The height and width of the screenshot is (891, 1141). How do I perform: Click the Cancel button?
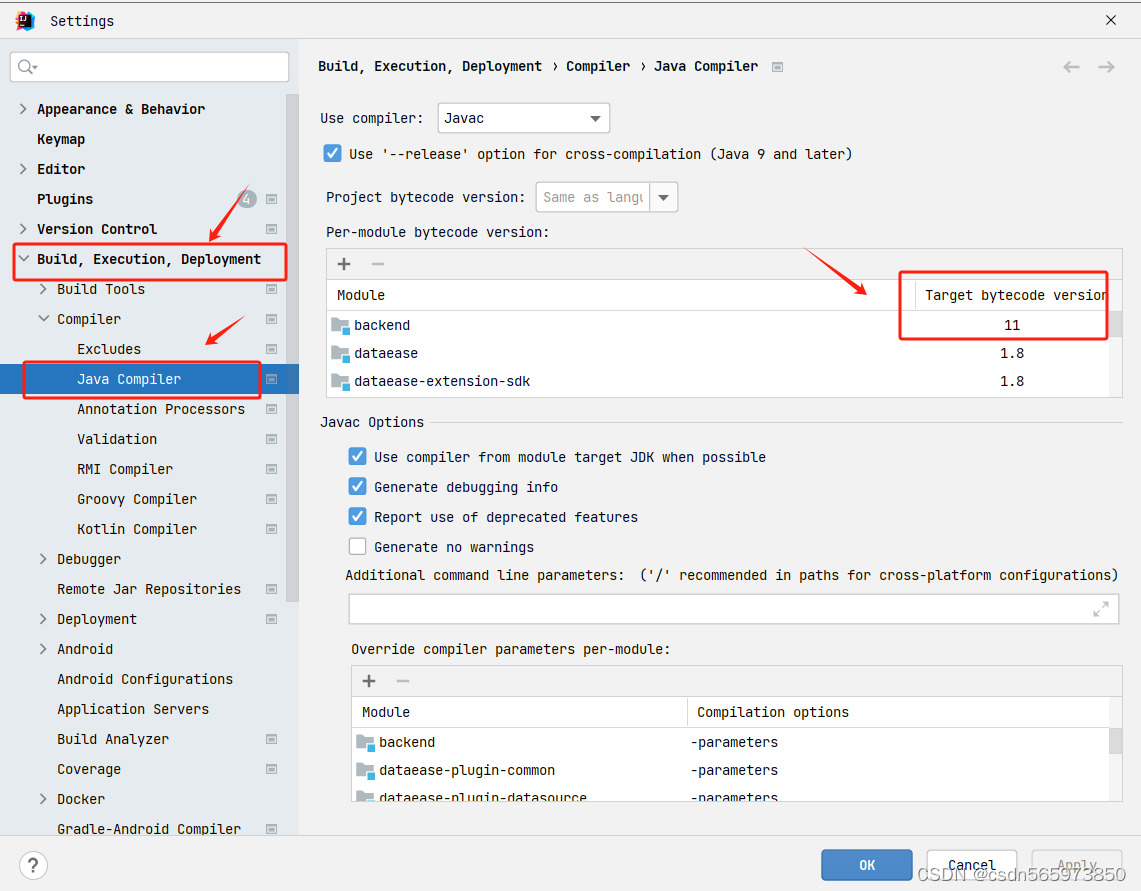[971, 865]
